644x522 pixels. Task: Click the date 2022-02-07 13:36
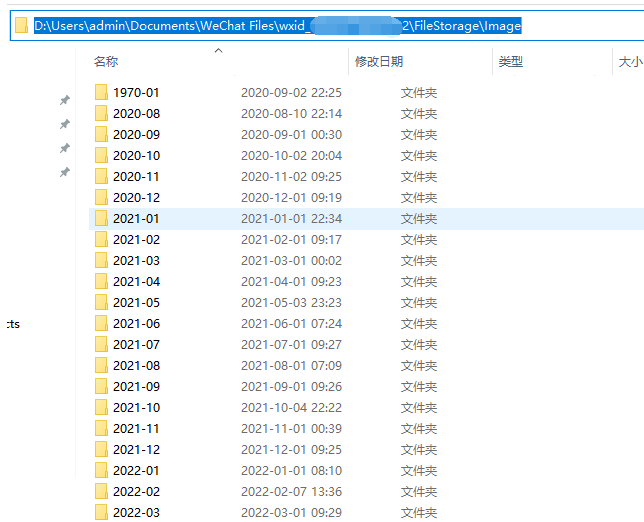point(291,491)
